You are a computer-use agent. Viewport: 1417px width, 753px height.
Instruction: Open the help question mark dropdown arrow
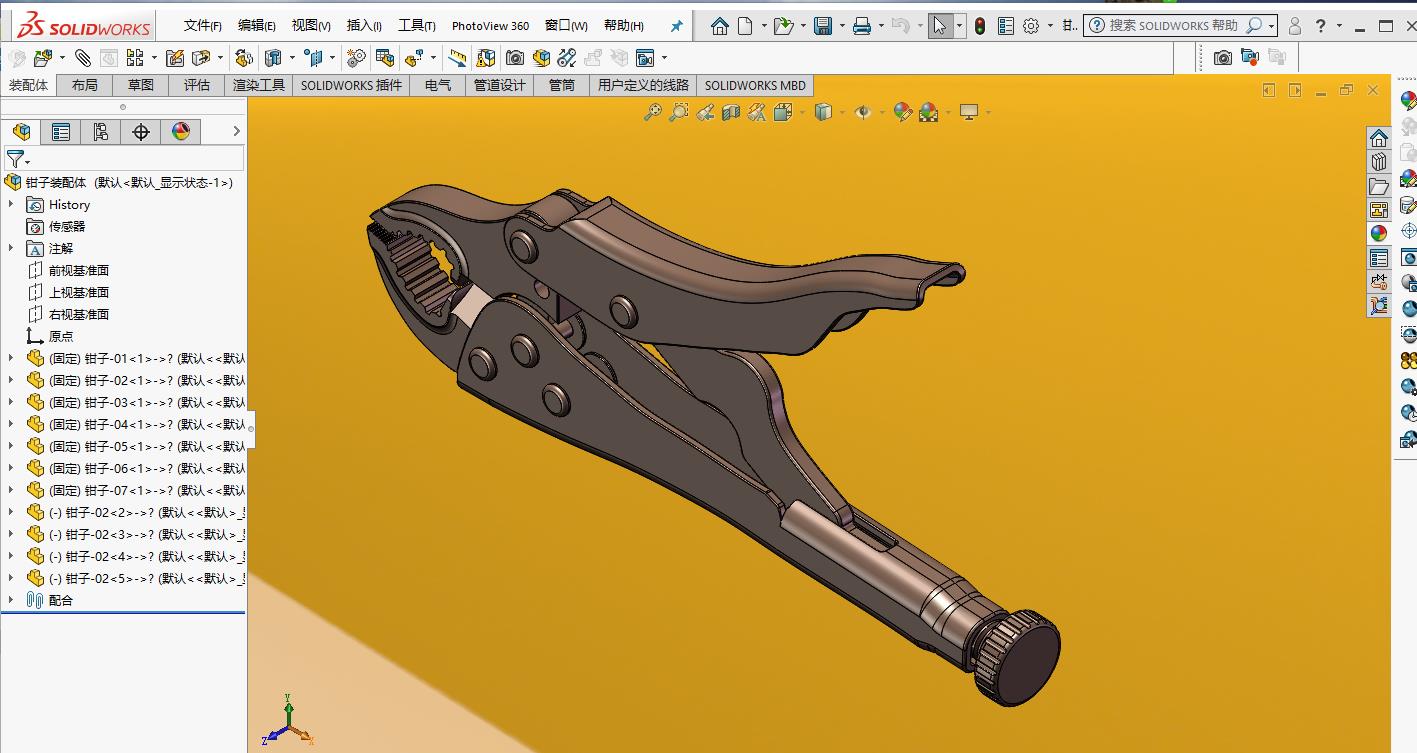click(1339, 26)
